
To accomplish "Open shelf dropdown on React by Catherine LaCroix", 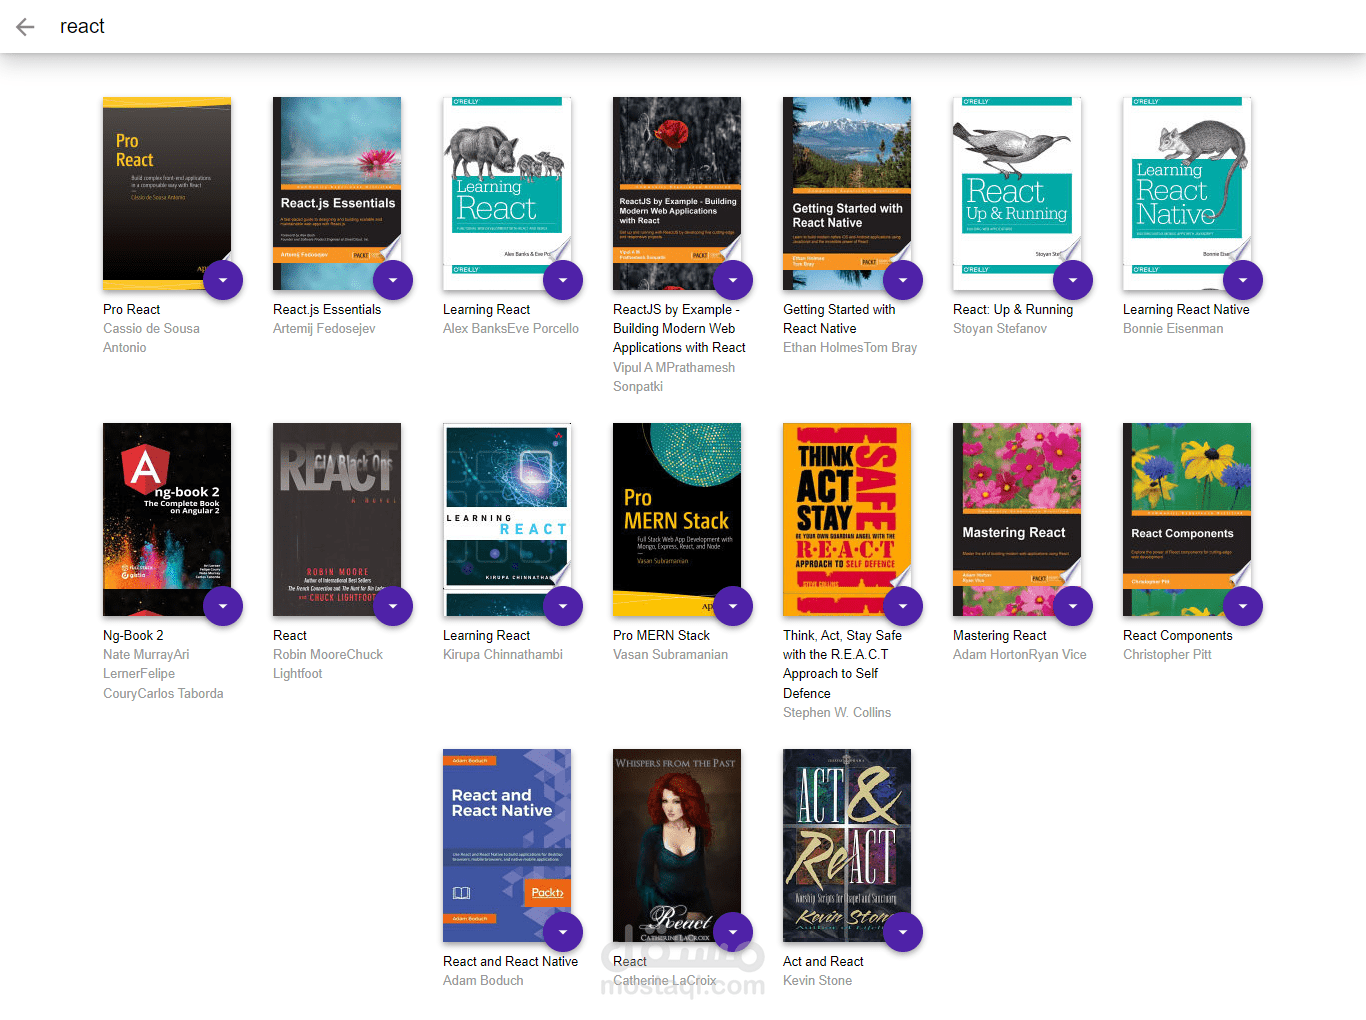I will [733, 932].
